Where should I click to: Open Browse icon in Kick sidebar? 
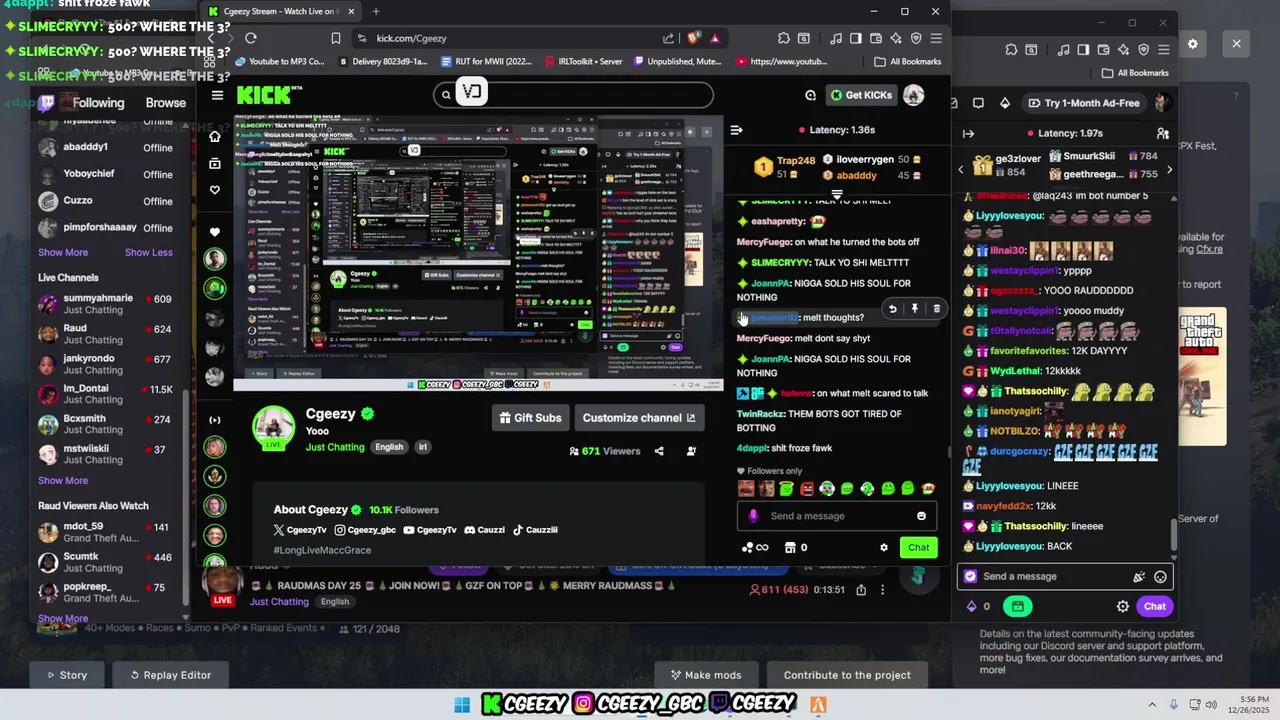[215, 163]
